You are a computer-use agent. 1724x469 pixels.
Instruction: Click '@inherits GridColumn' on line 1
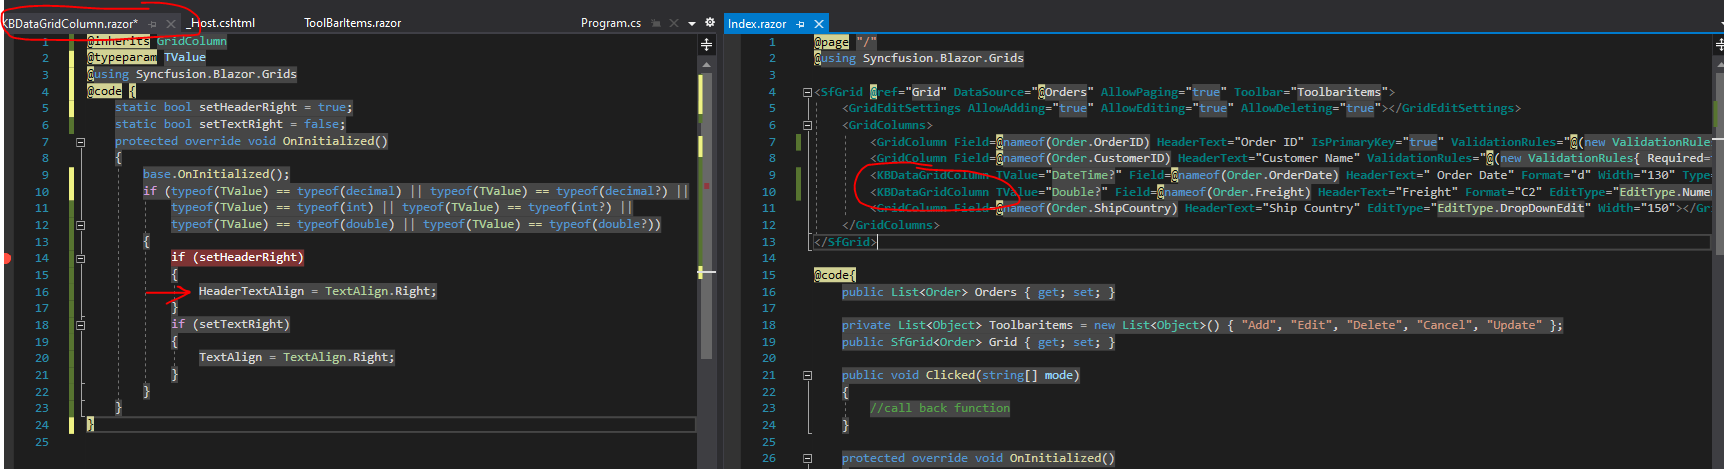pyautogui.click(x=156, y=41)
